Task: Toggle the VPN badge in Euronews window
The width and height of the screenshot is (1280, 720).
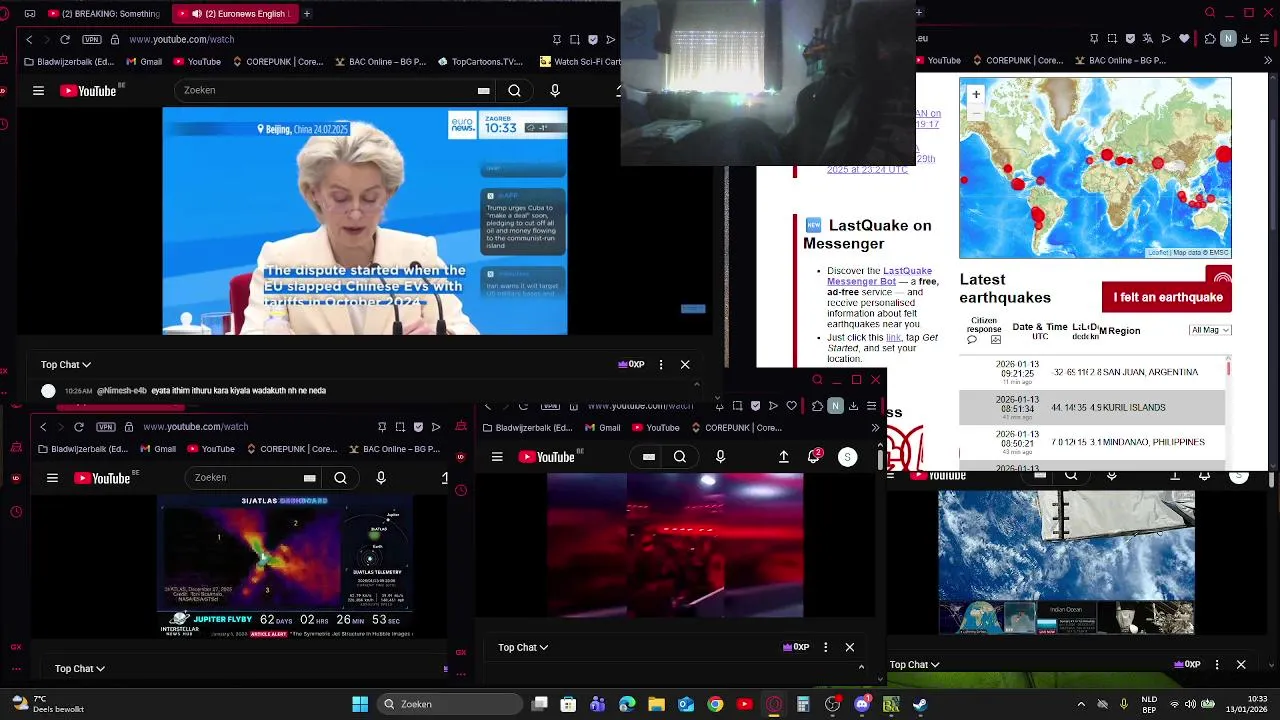Action: click(92, 39)
